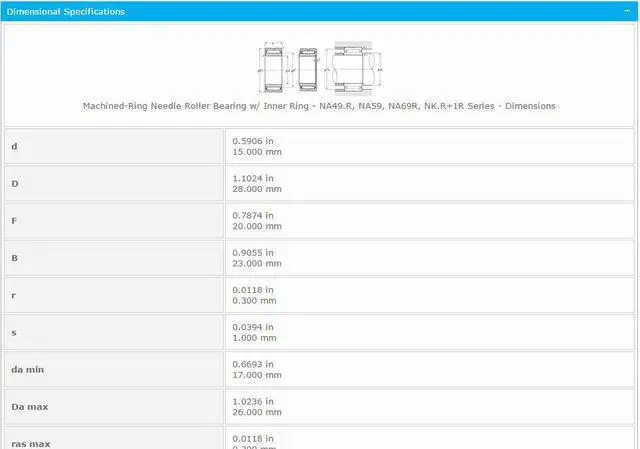
Task: Collapse the Dimensional Specifications panel
Action: (x=627, y=12)
